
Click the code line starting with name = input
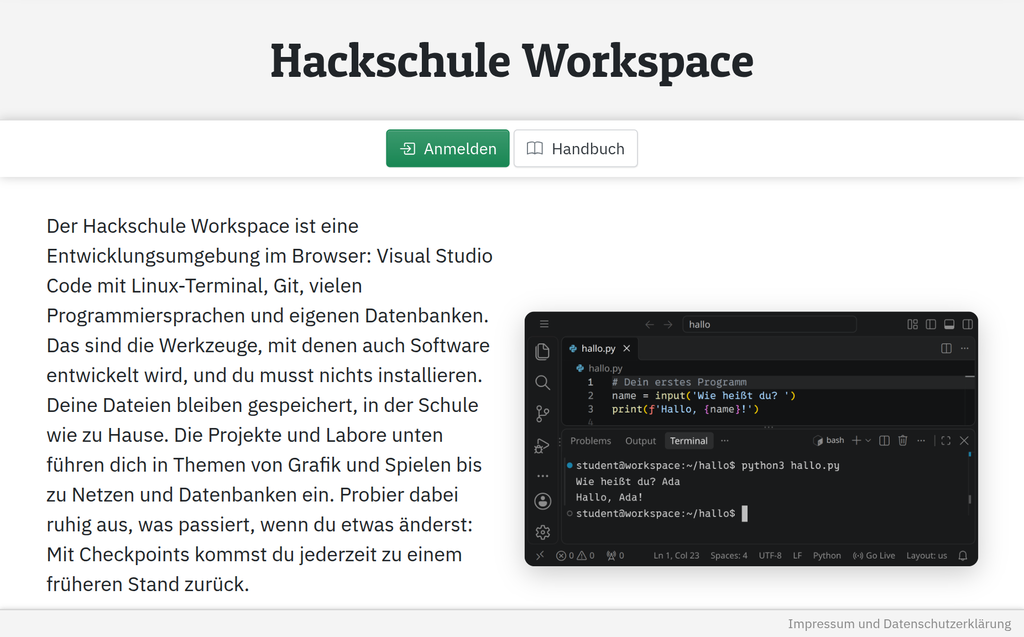[703, 395]
